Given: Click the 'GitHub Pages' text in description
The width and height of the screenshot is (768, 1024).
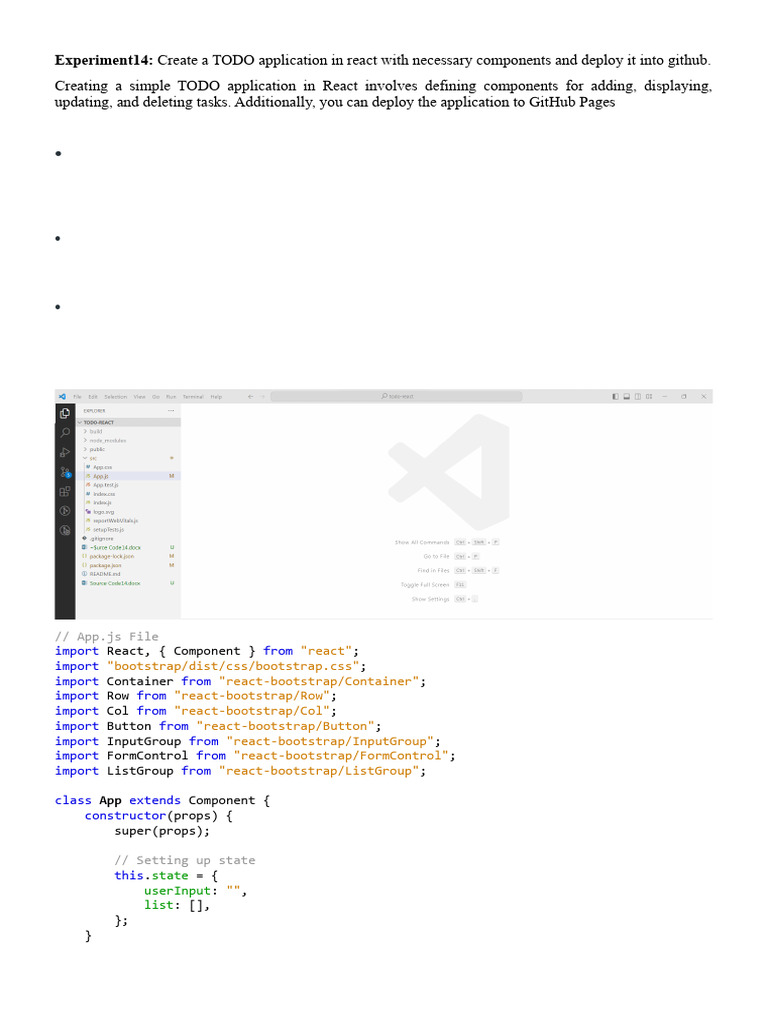Looking at the screenshot, I should click(572, 102).
